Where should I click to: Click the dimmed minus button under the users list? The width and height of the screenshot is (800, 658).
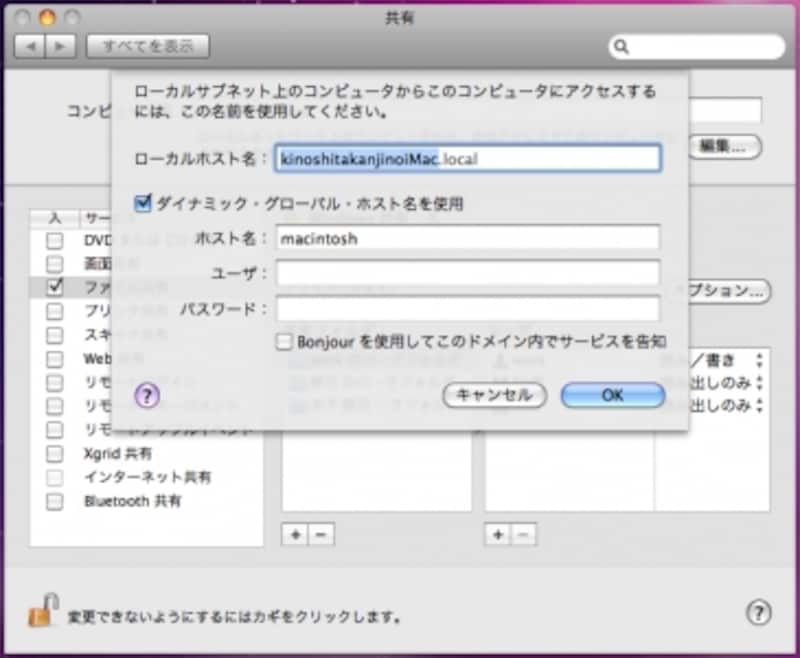[x=523, y=535]
